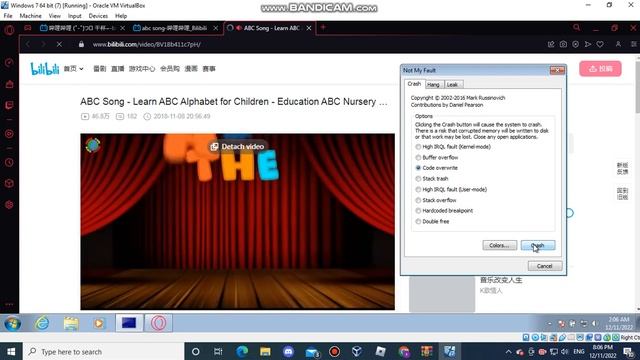Select Stack overflow option
The image size is (640, 360).
click(436, 200)
